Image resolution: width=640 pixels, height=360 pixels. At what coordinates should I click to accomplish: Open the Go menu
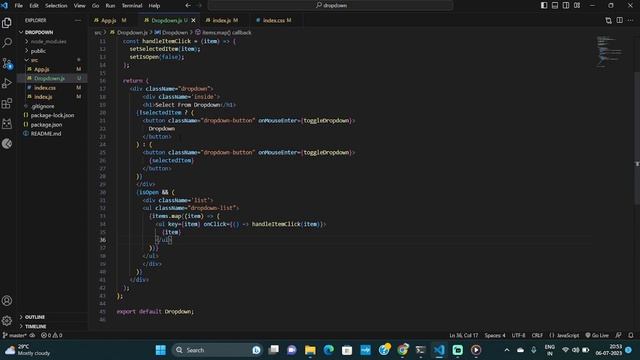tap(96, 6)
